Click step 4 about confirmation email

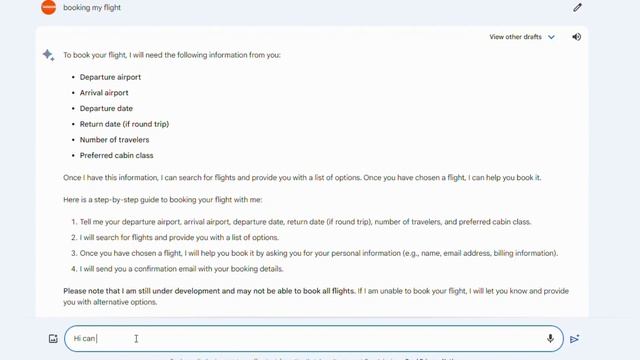[181, 269]
